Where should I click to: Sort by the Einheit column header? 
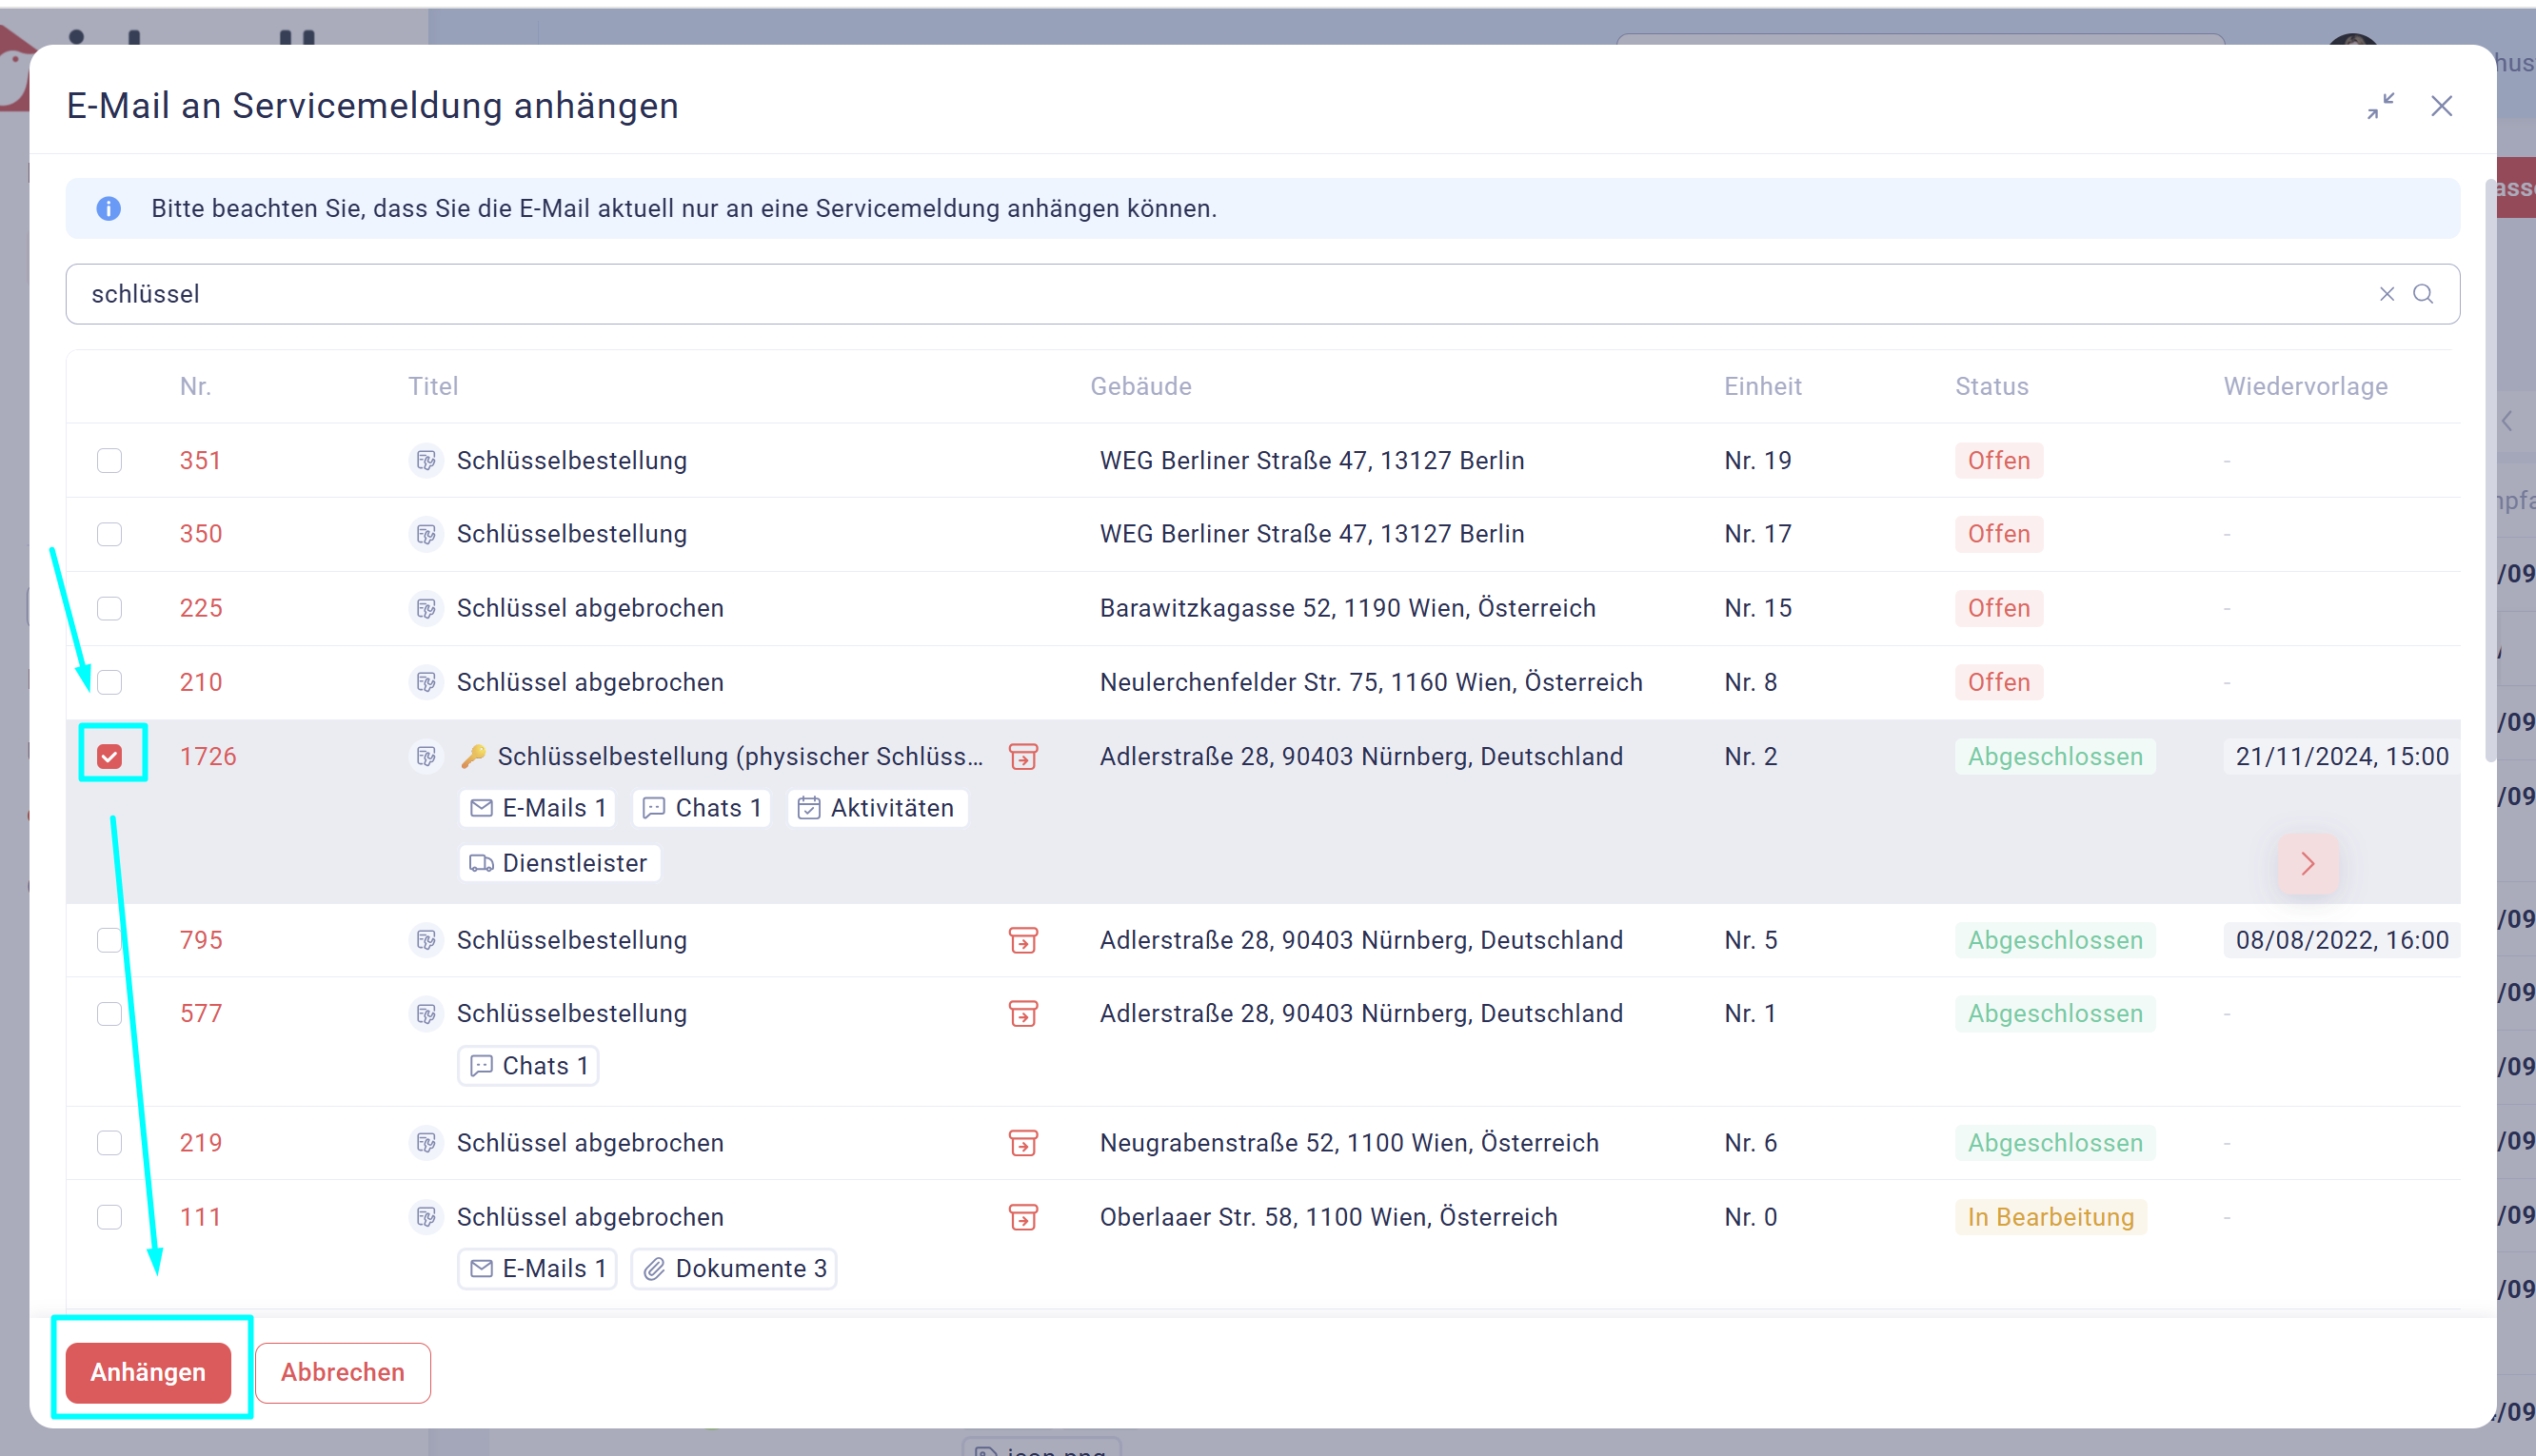point(1763,387)
